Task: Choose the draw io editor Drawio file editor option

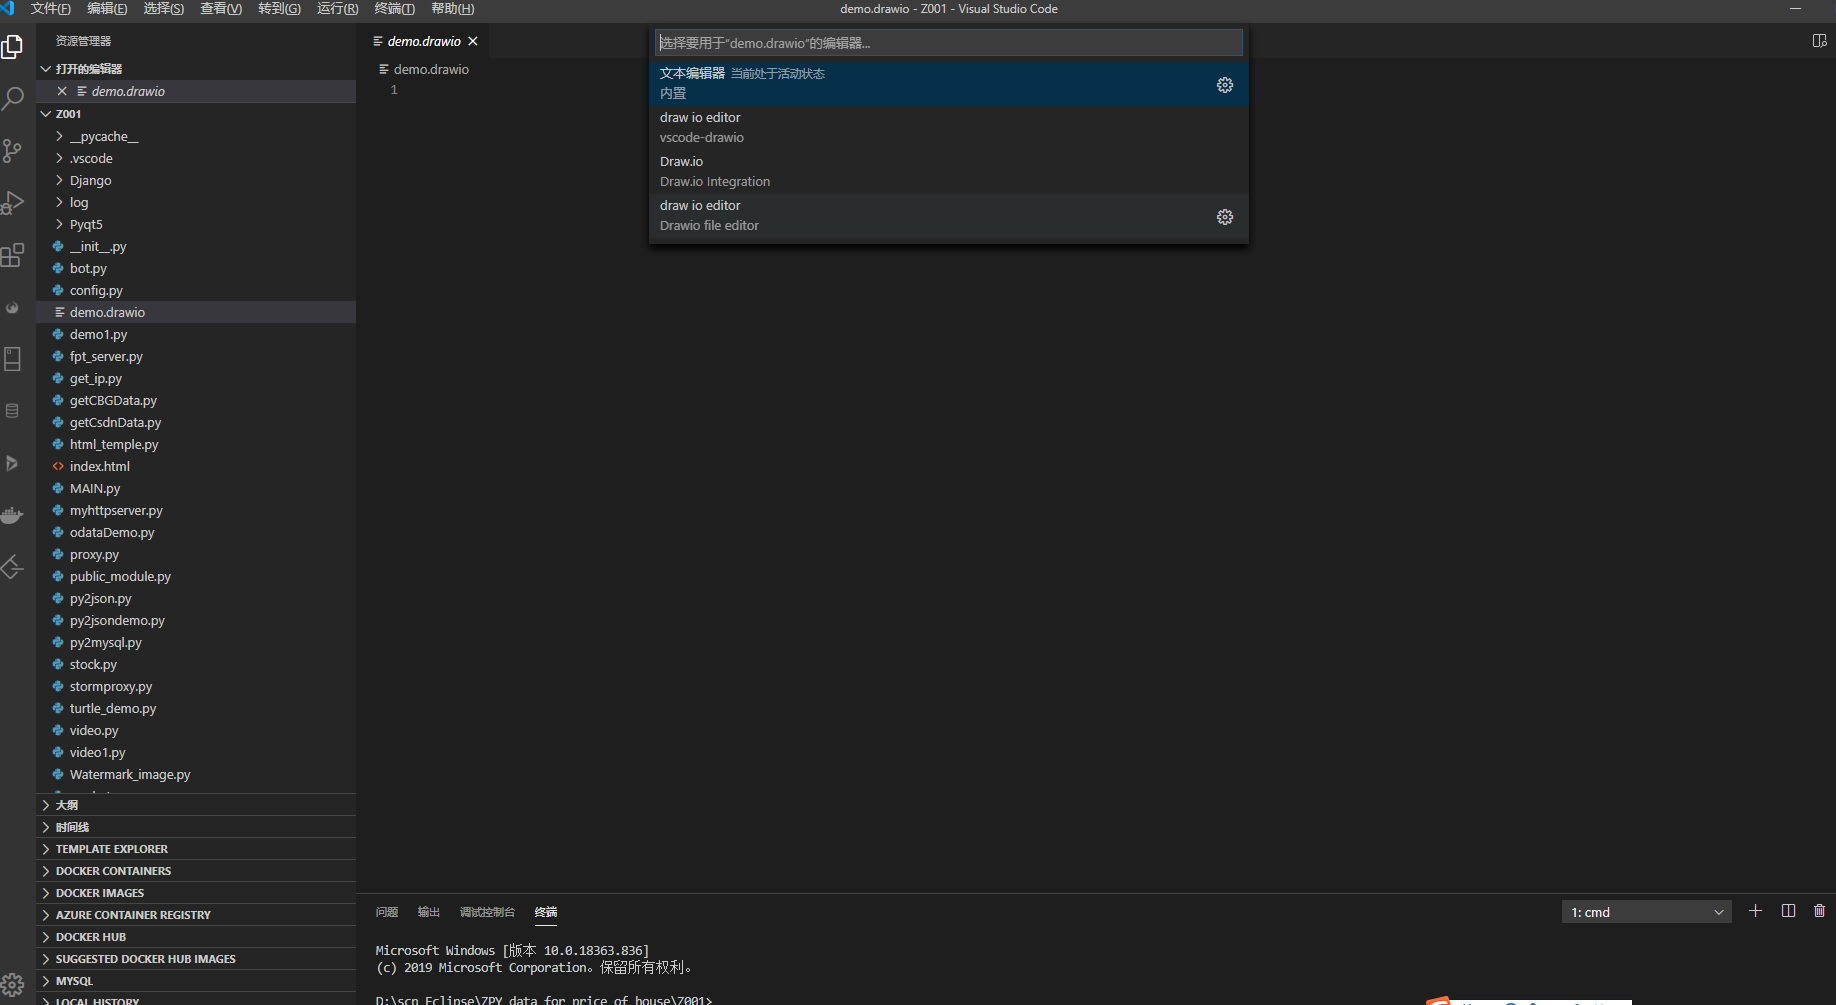Action: [949, 216]
